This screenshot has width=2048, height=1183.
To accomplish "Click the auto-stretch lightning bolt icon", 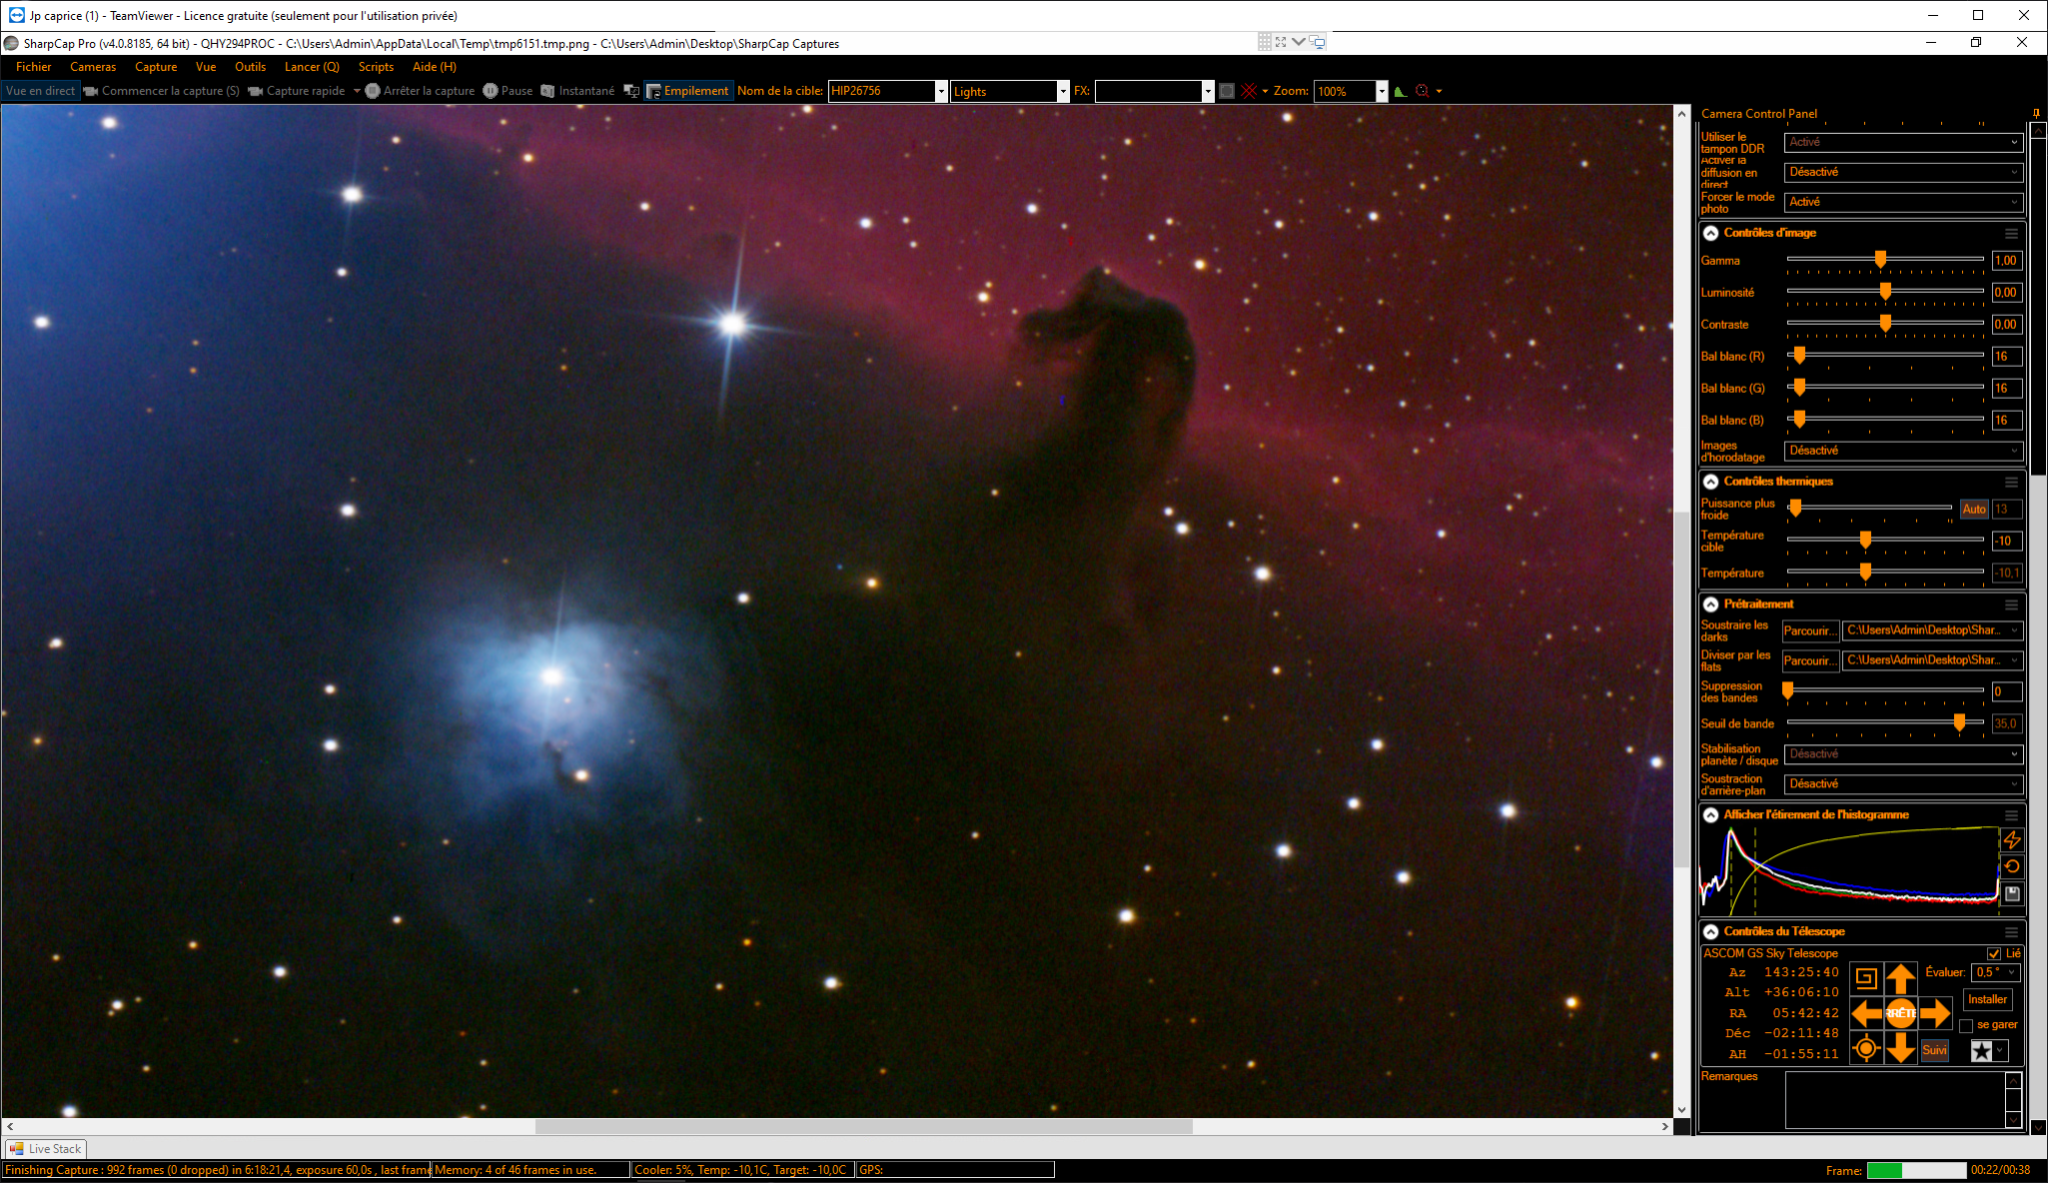I will pyautogui.click(x=2012, y=840).
